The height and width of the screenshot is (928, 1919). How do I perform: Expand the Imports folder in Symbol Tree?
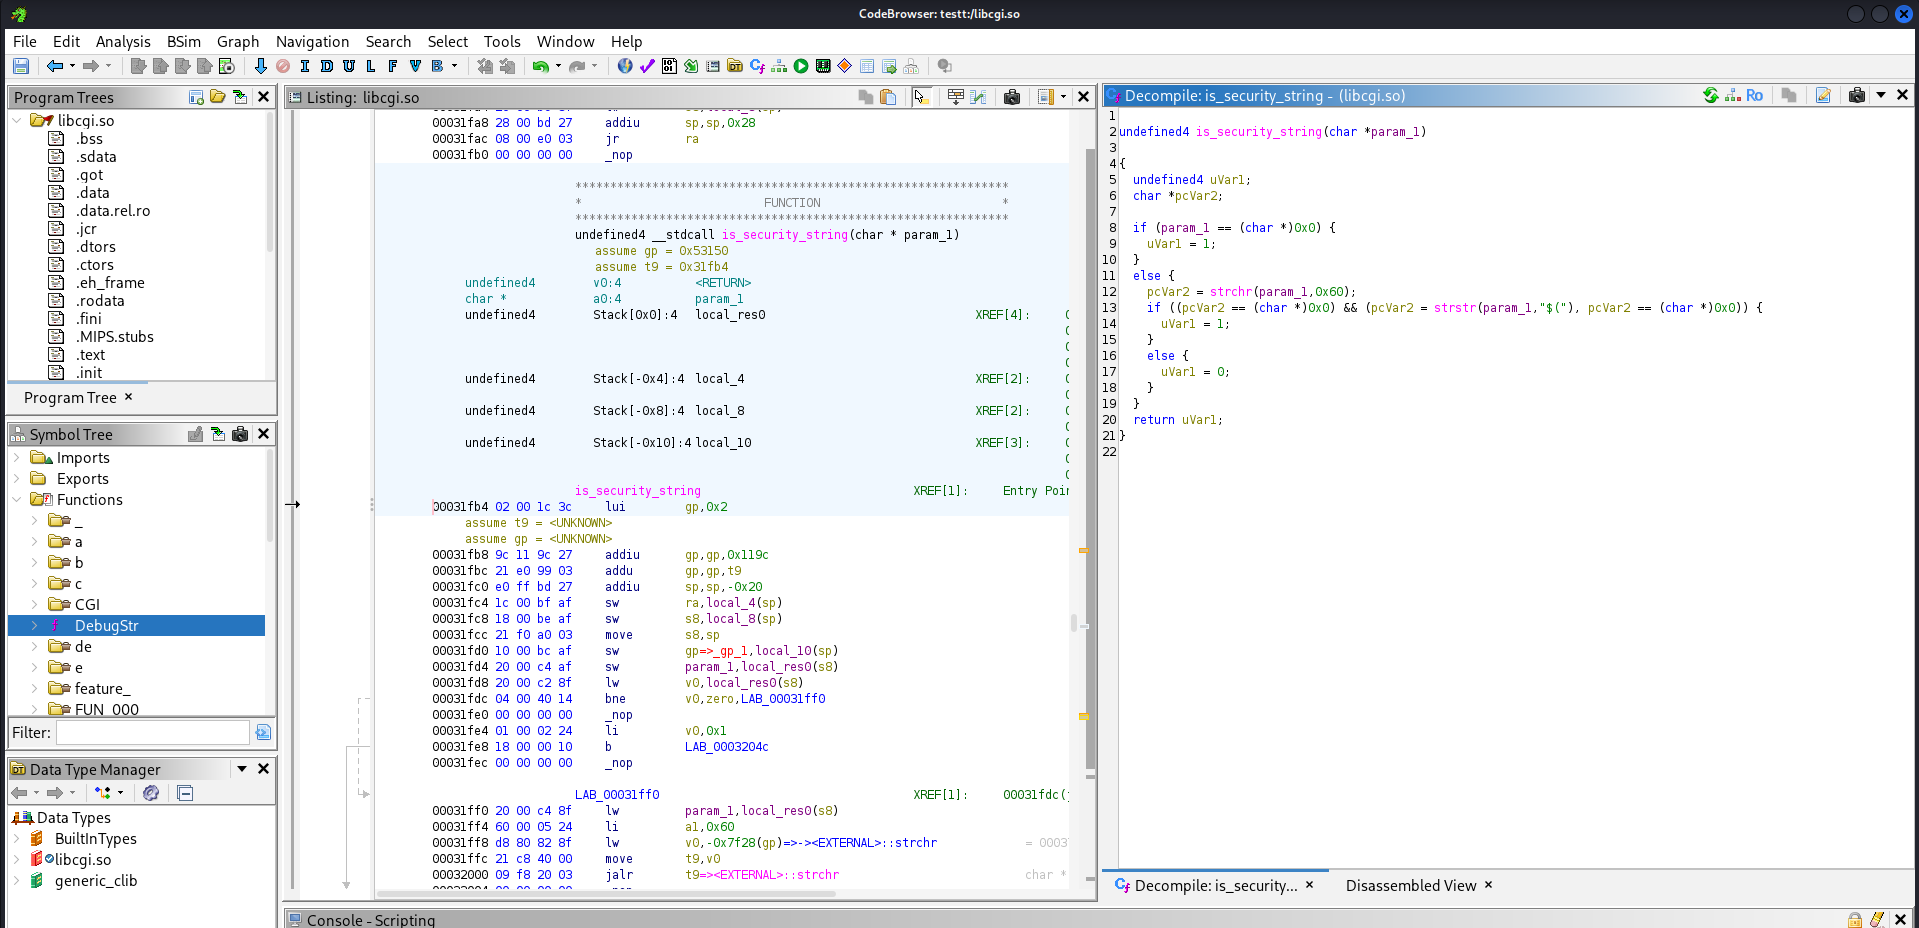point(17,458)
